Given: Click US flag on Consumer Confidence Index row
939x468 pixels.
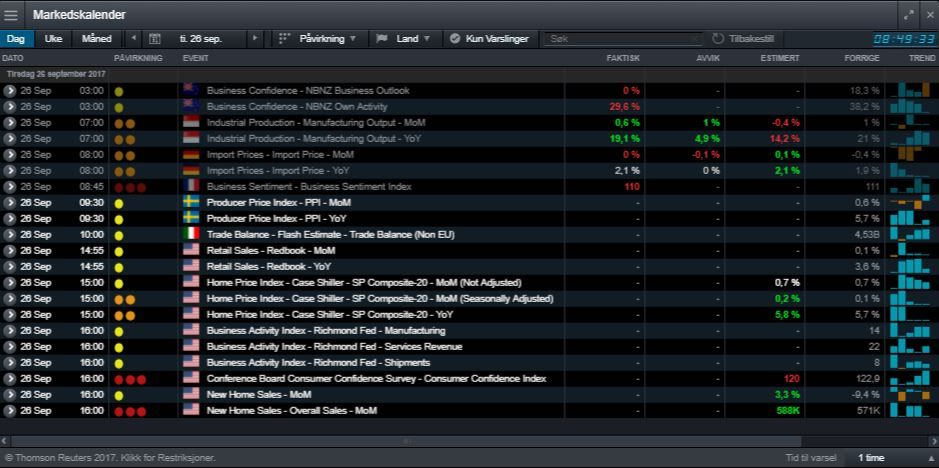Looking at the screenshot, I should pyautogui.click(x=191, y=378).
